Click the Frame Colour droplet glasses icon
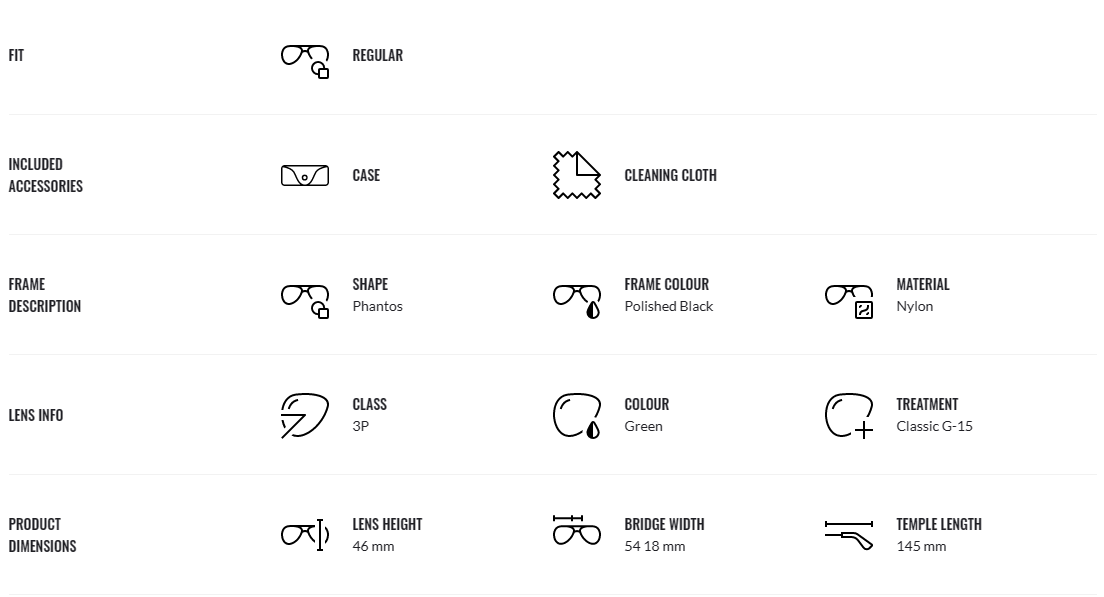Image resolution: width=1104 pixels, height=597 pixels. point(577,301)
